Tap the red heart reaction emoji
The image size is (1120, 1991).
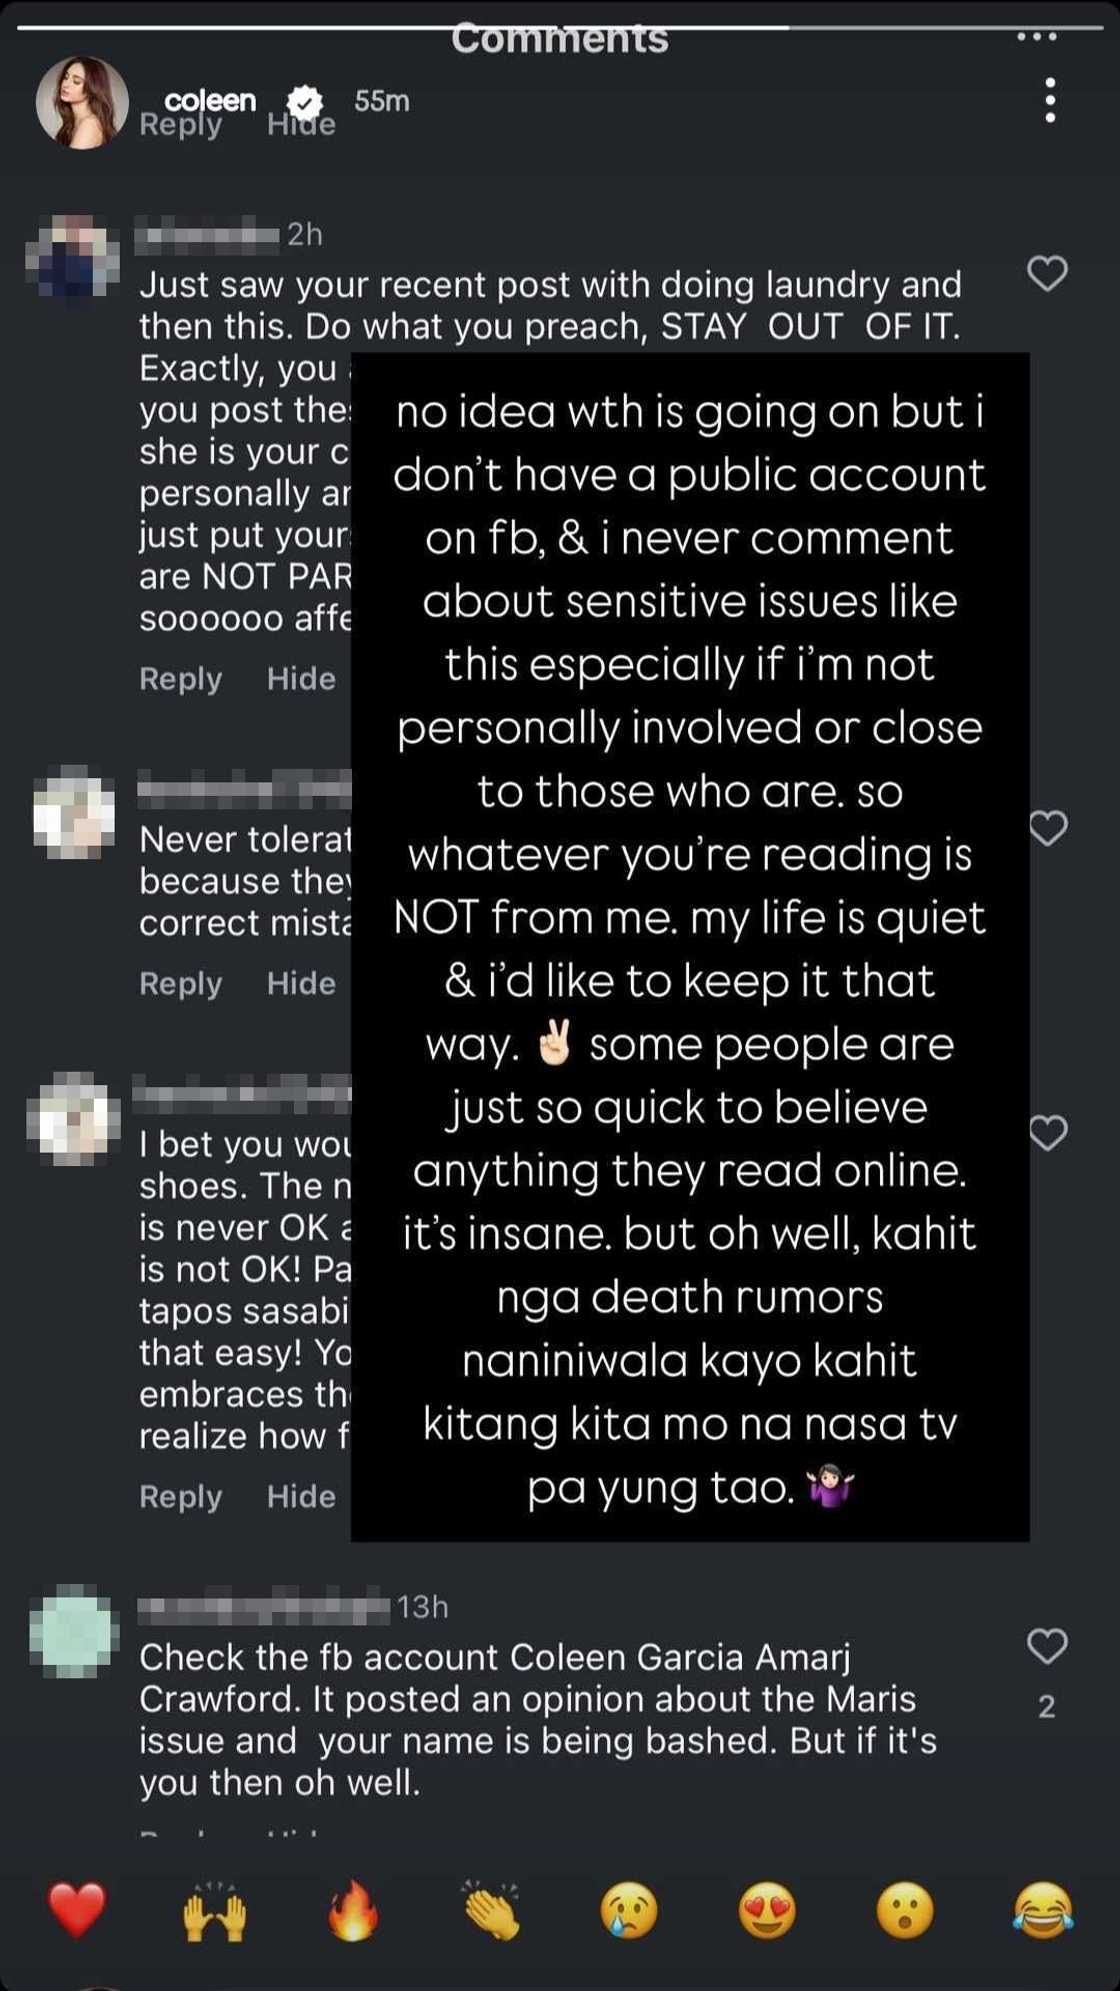pyautogui.click(x=77, y=1909)
